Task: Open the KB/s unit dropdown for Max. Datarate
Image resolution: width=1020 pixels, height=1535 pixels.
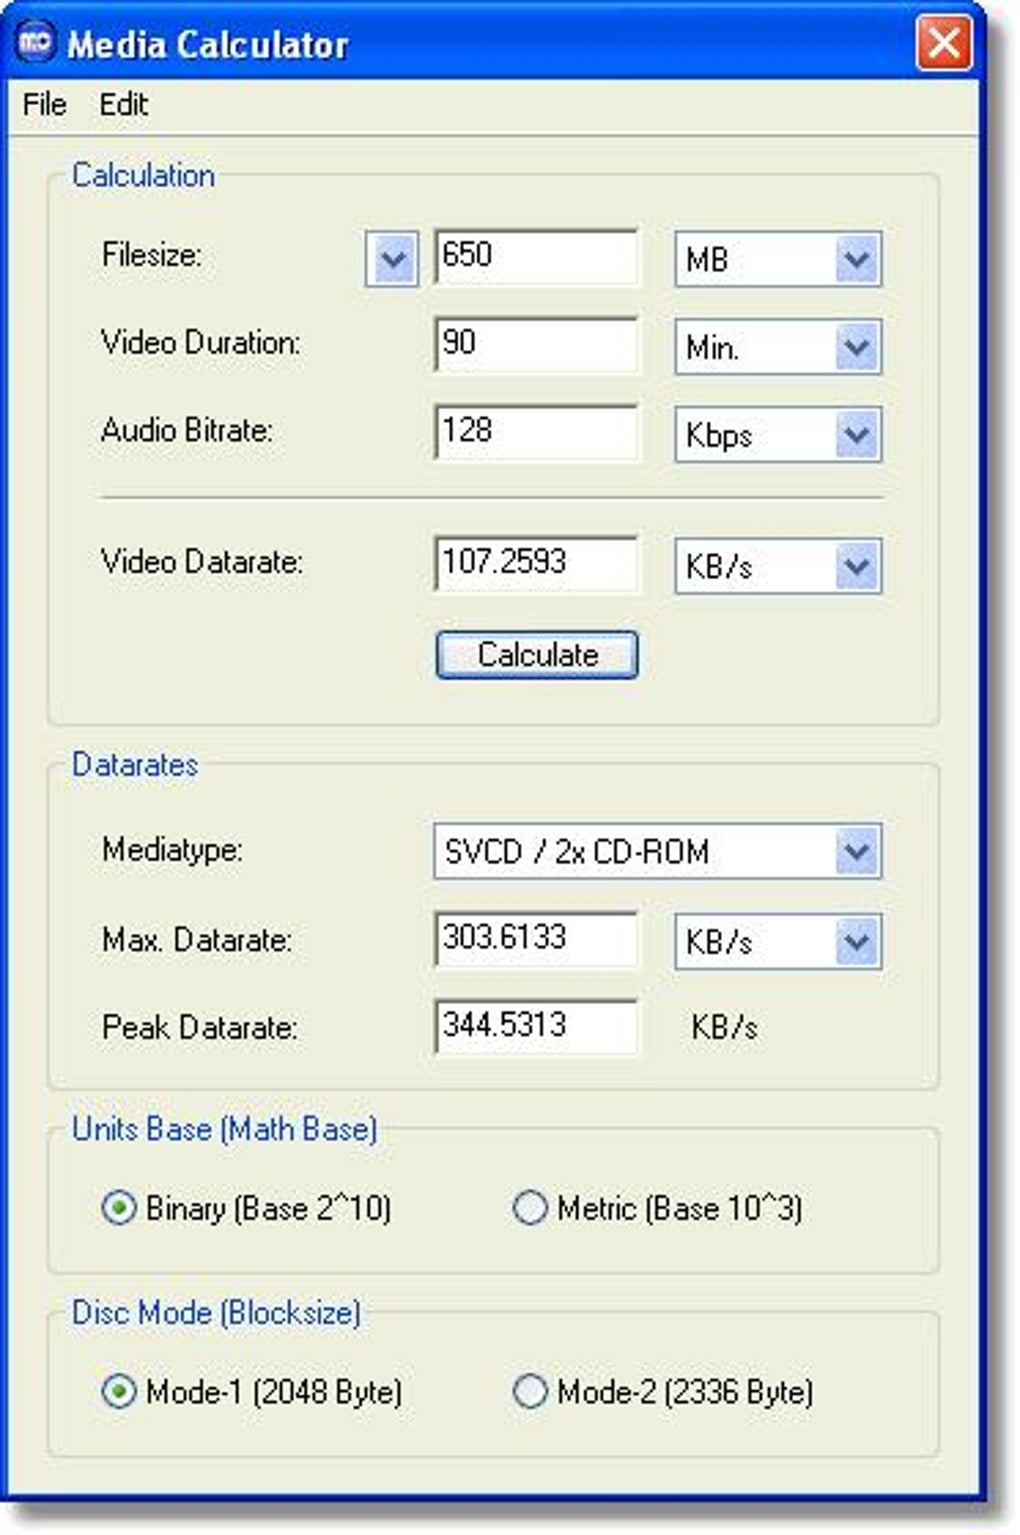Action: [855, 941]
